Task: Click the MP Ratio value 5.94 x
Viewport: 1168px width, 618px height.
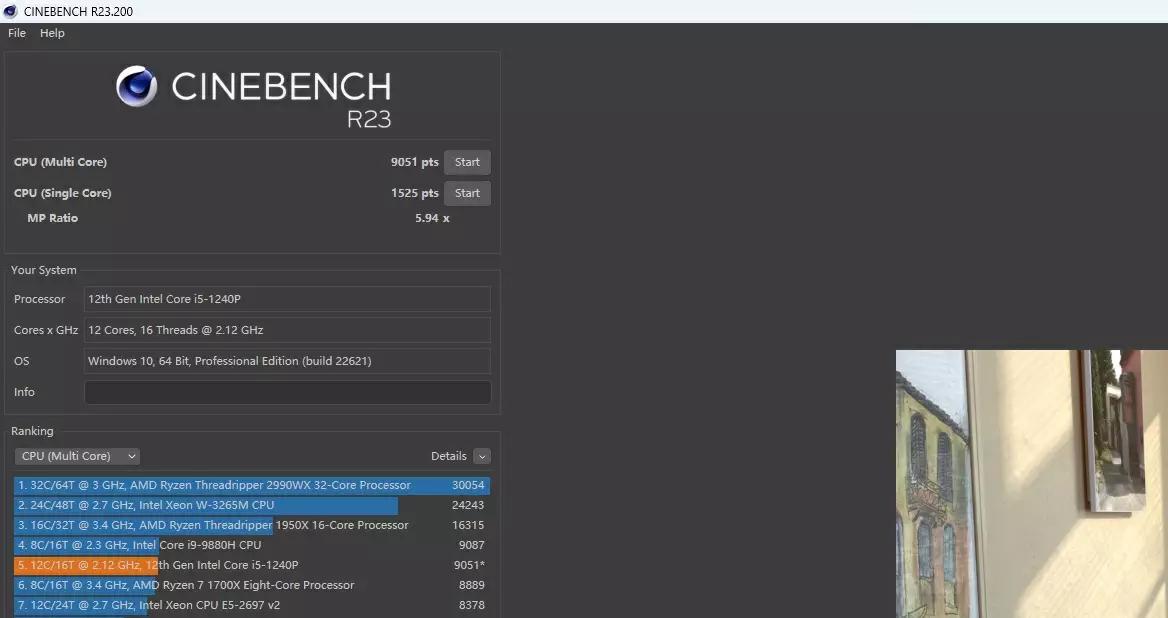Action: [x=432, y=218]
